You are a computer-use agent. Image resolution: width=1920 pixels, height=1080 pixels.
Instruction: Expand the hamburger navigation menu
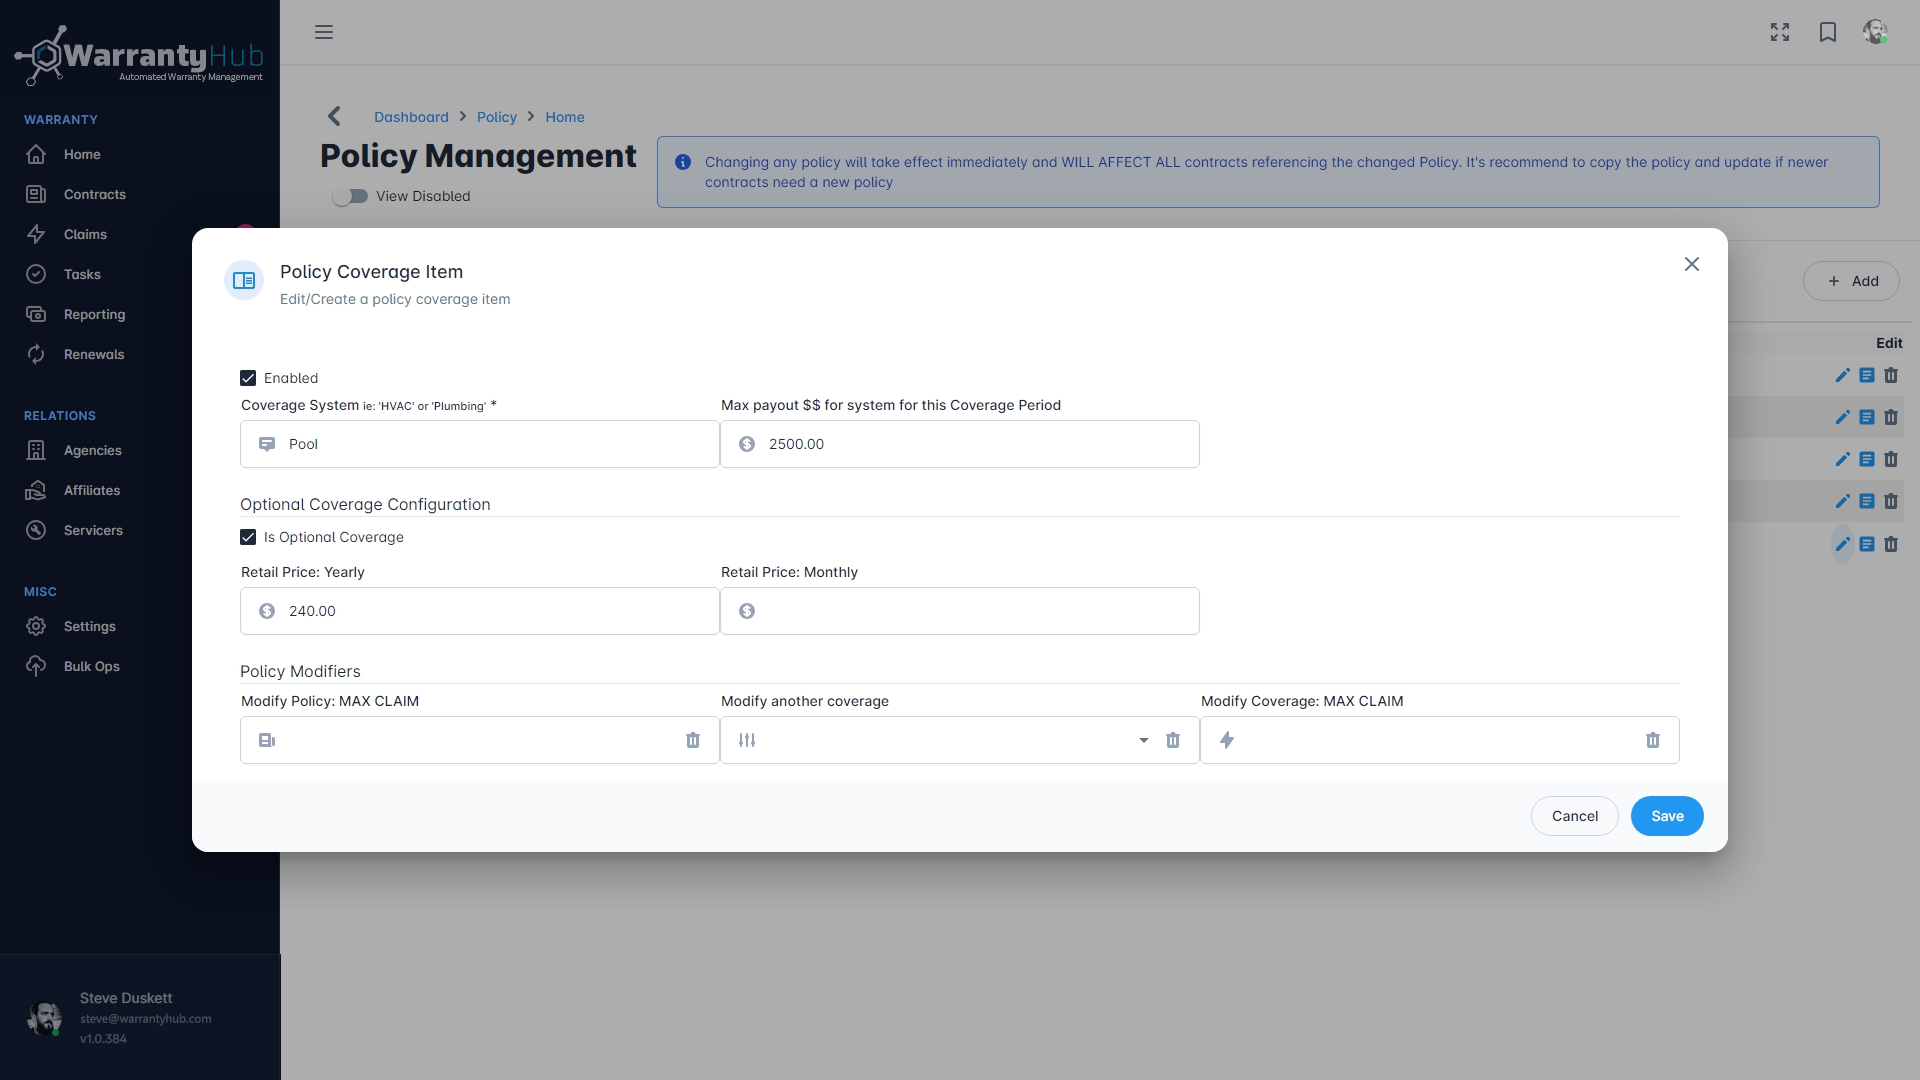click(x=324, y=32)
